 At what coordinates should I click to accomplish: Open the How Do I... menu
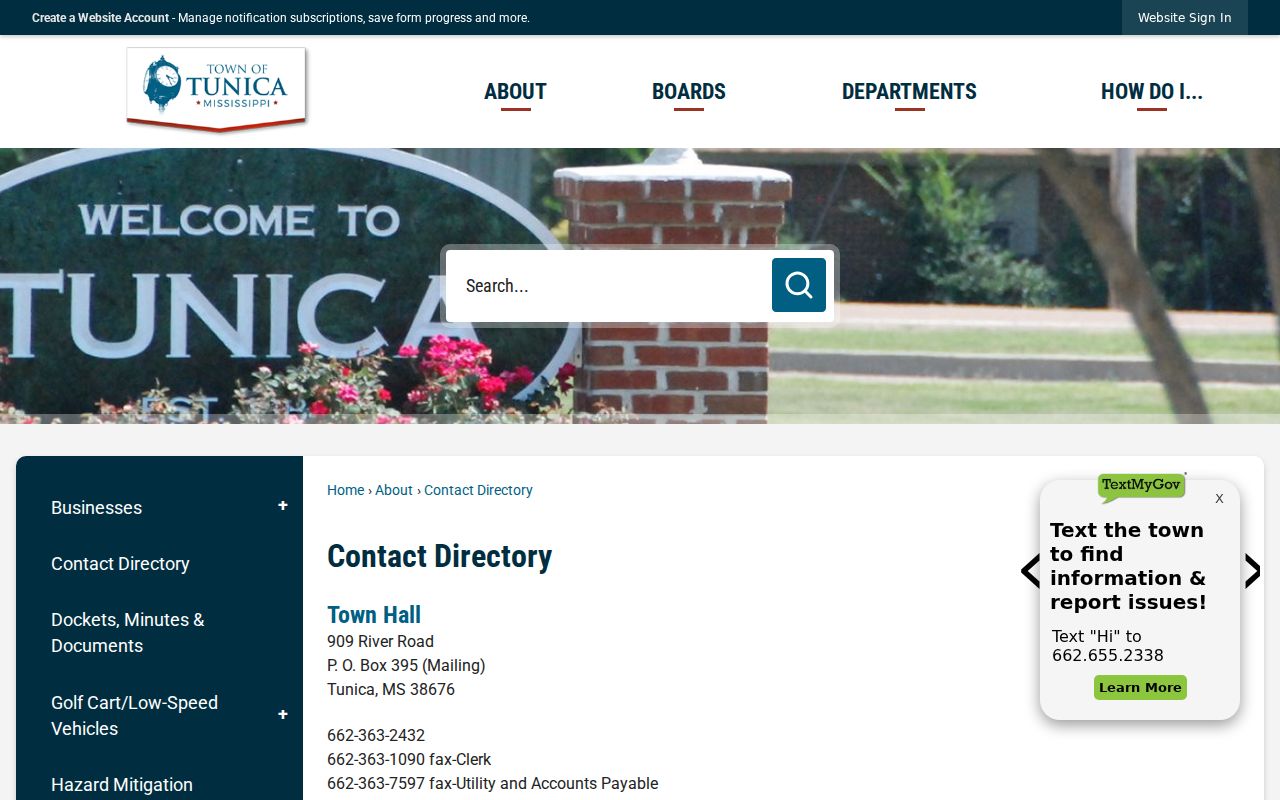pos(1152,92)
